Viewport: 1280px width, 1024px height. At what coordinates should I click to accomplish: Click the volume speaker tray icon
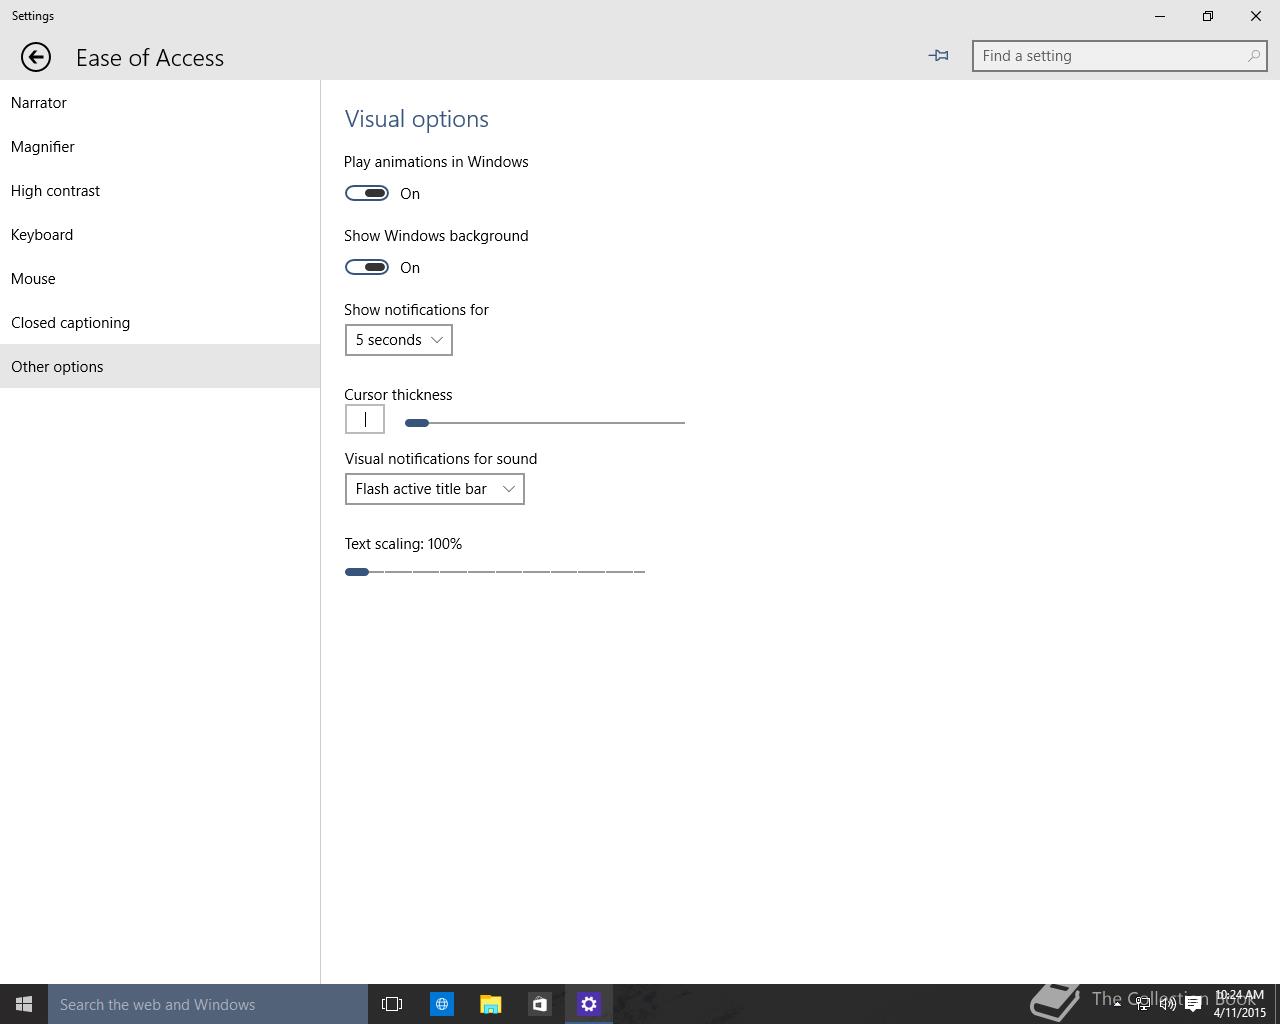coord(1167,1004)
